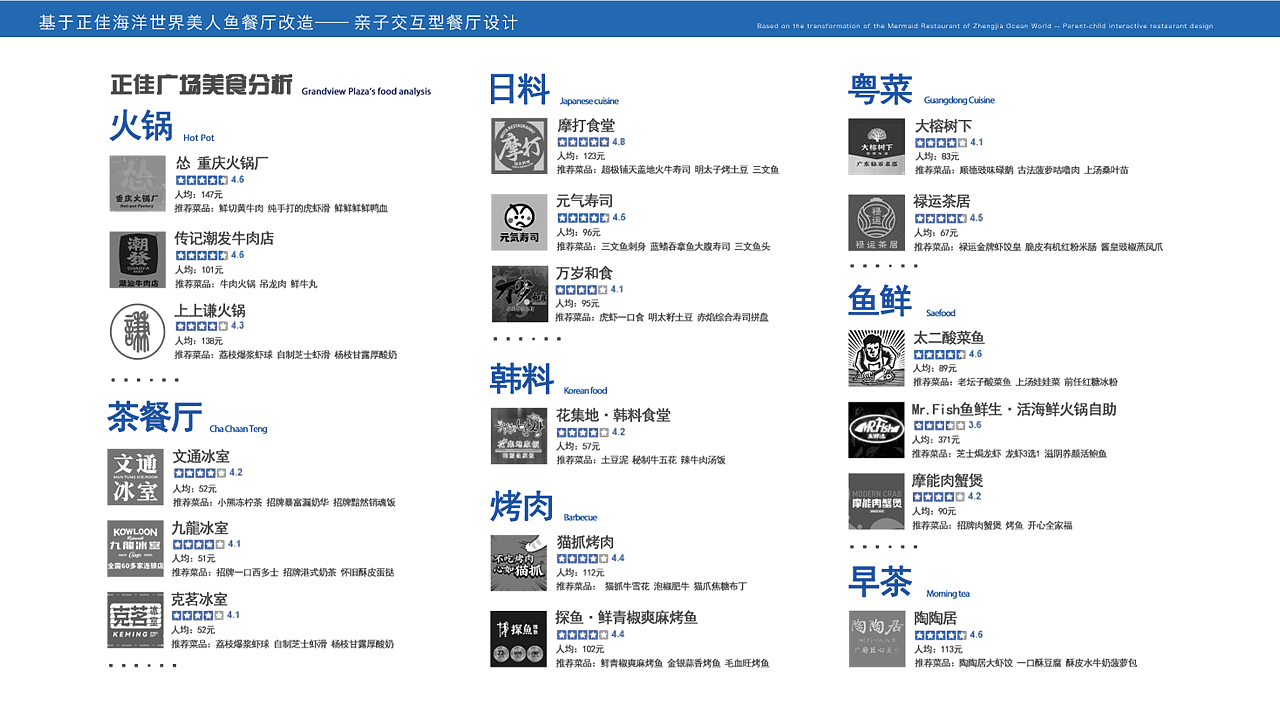The width and height of the screenshot is (1280, 720).
Task: Click the restaurant name 传记潮发牛肉店
Action: coord(224,238)
